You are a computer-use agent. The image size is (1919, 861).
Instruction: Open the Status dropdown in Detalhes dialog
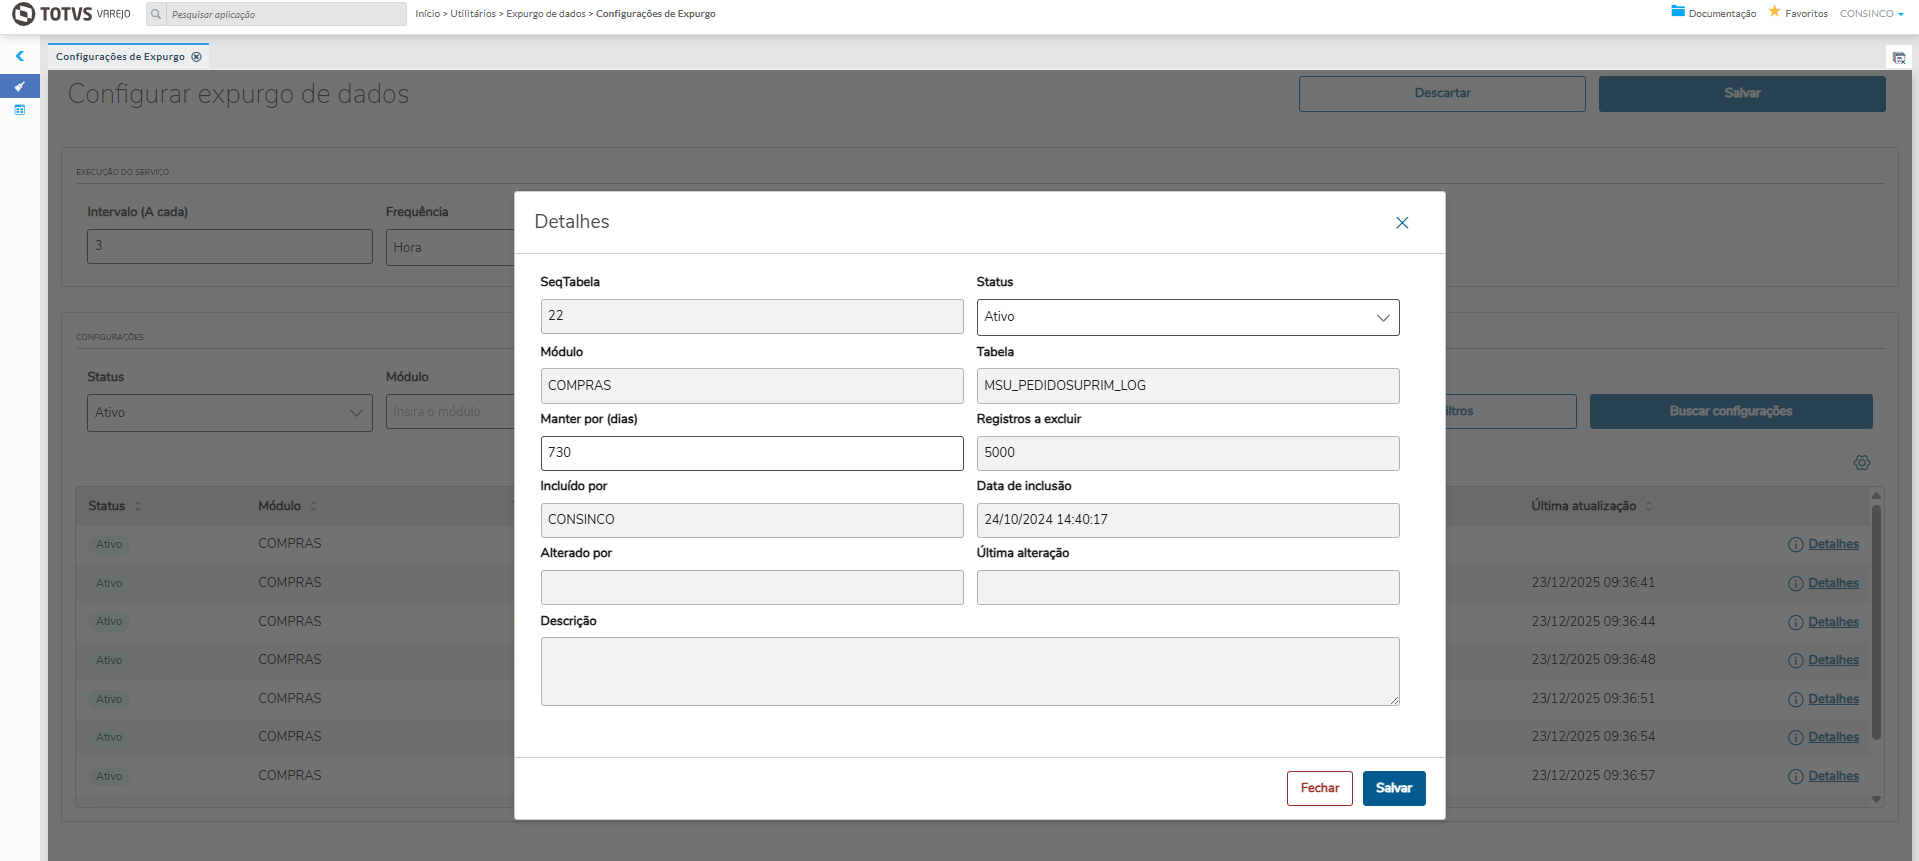(x=1187, y=317)
